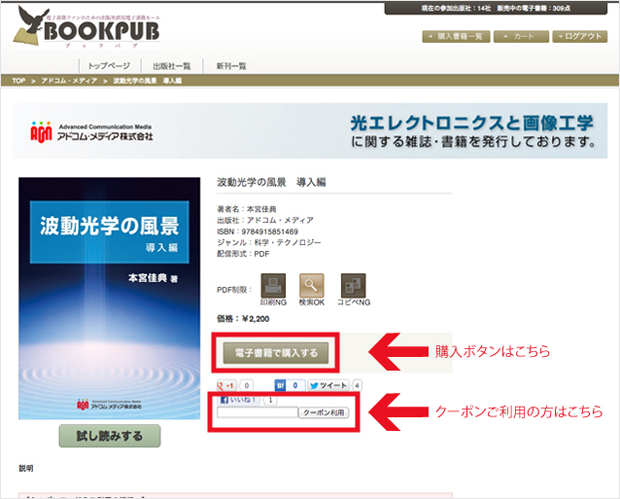Click the ログアウト button

tap(580, 36)
